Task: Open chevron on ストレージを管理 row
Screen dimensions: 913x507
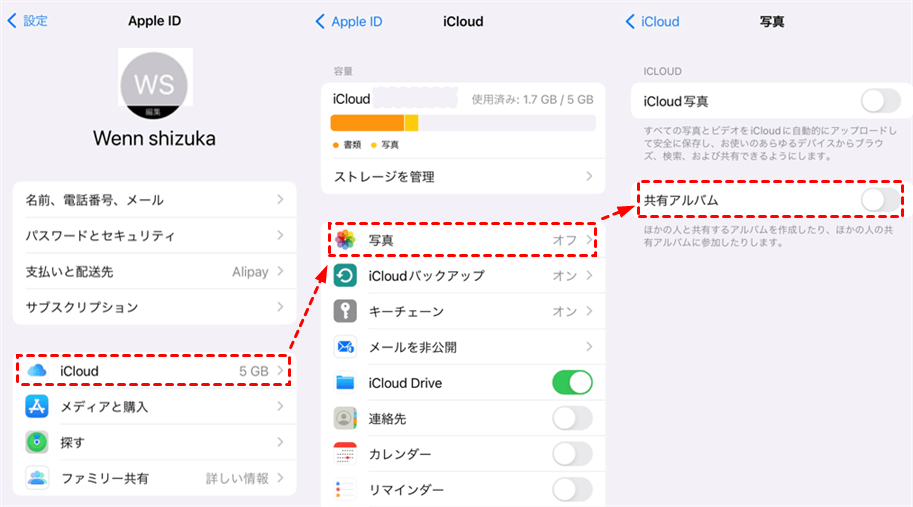Action: (589, 176)
